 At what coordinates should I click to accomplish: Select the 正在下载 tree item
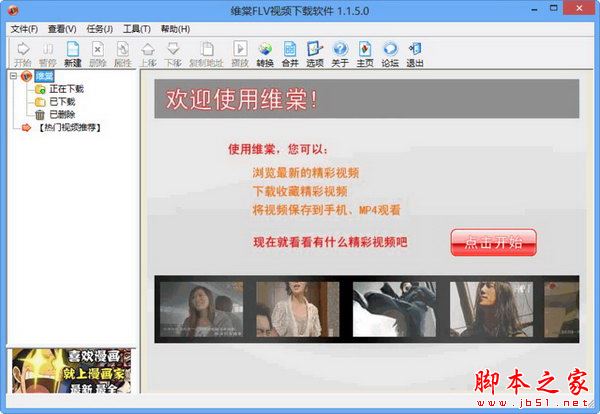[x=66, y=89]
